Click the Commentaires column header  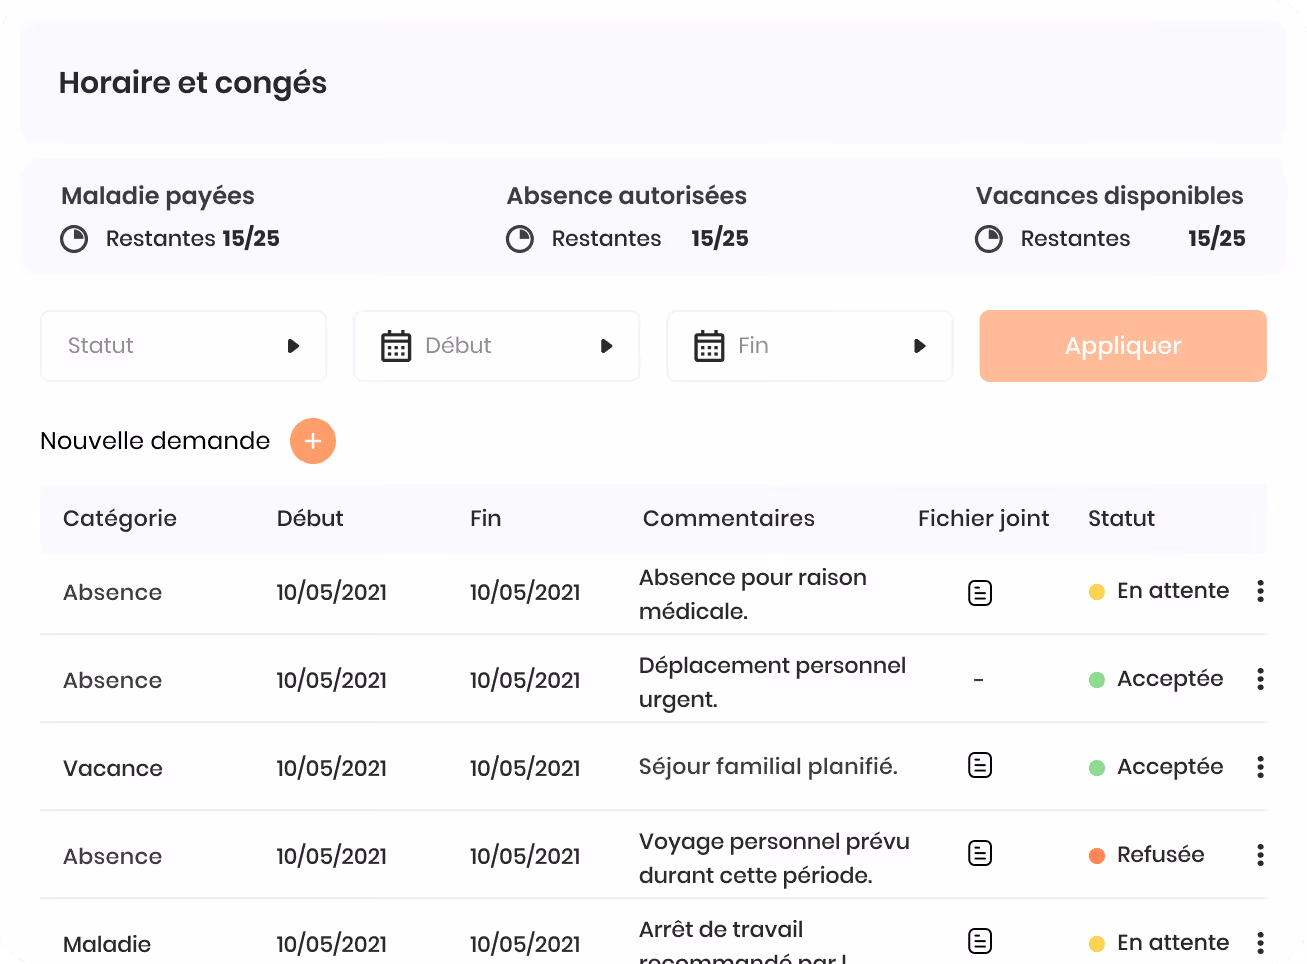pyautogui.click(x=729, y=518)
